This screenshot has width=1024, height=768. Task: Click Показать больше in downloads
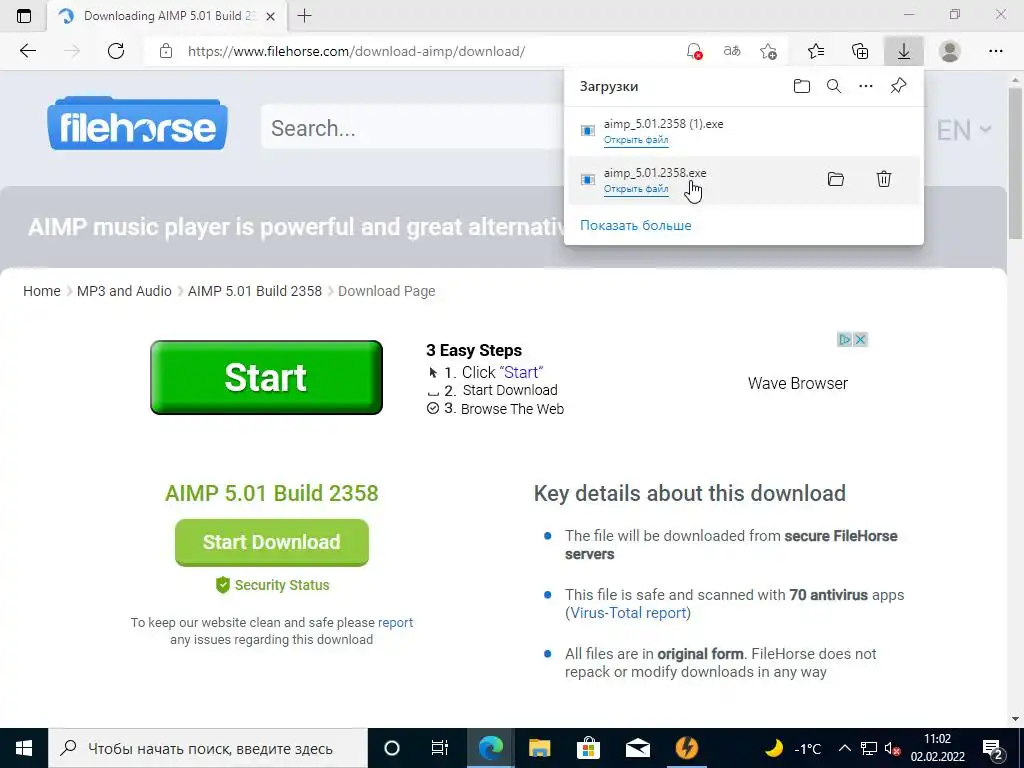coord(635,225)
